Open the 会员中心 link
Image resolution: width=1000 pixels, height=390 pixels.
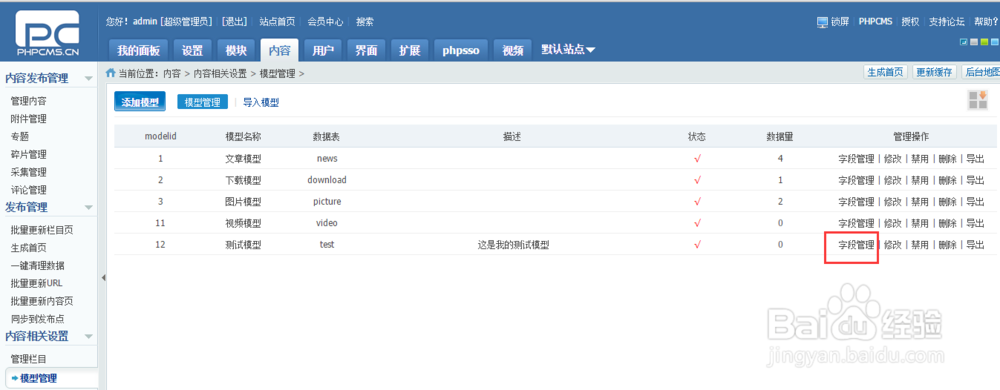(325, 22)
